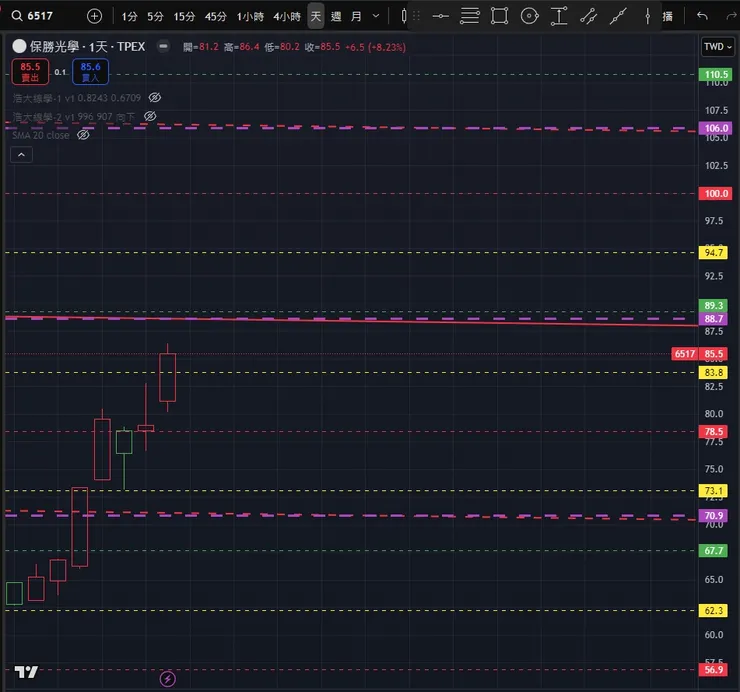Switch to the 5分 timeframe
The image size is (740, 692).
[155, 17]
